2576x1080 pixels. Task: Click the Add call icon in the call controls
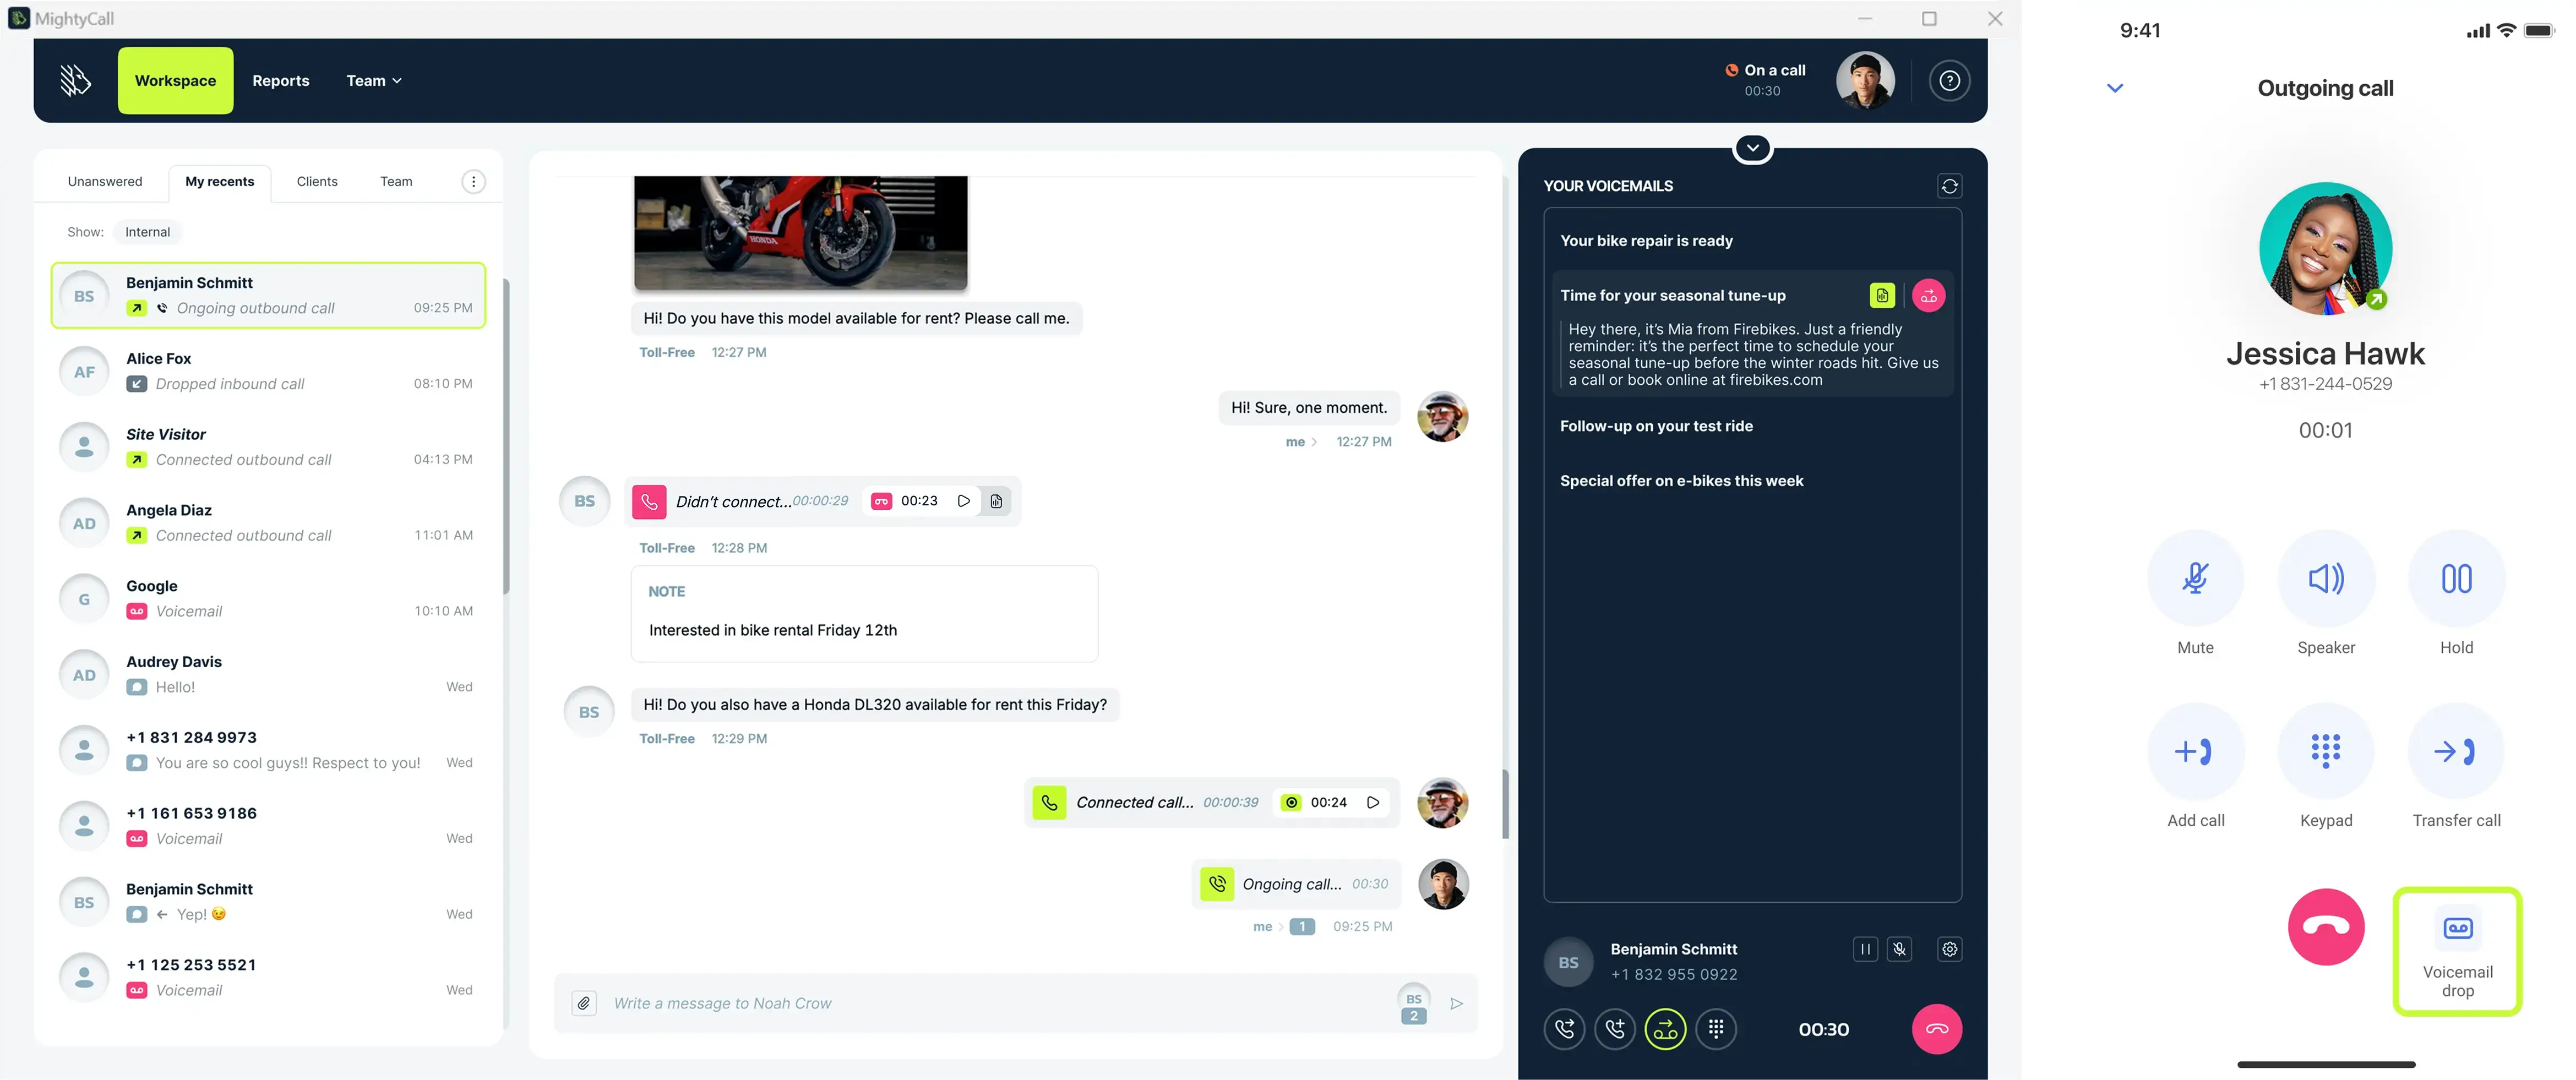tap(2195, 750)
